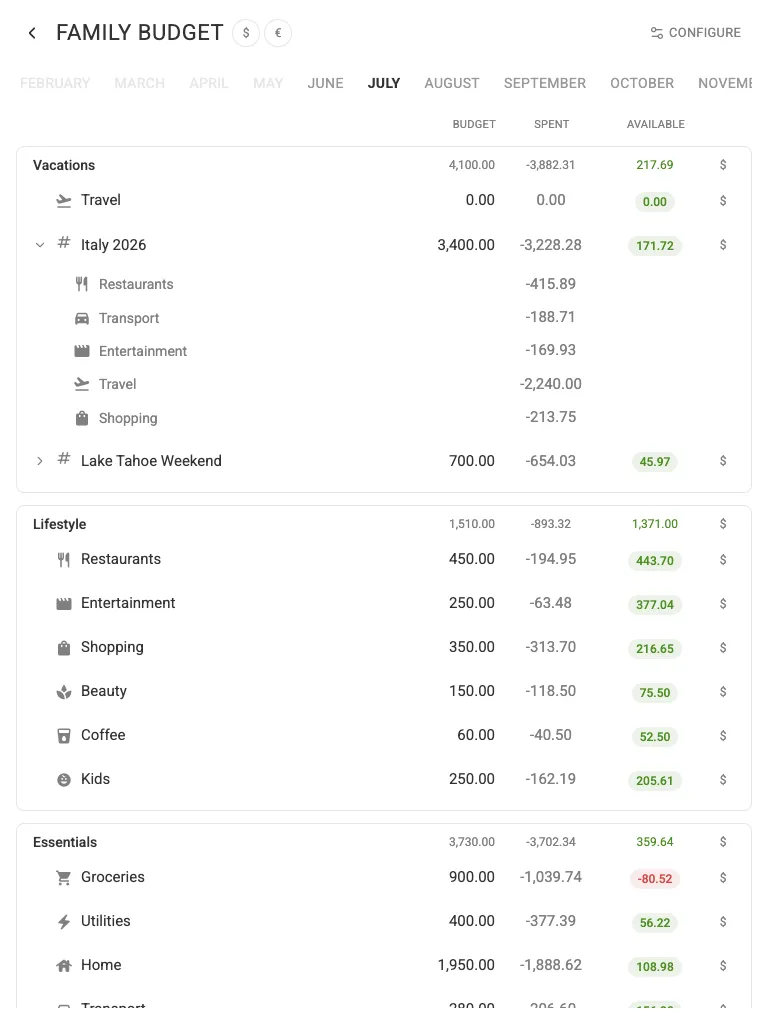Switch currency to euro toggle
Image resolution: width=768 pixels, height=1024 pixels.
coord(278,33)
